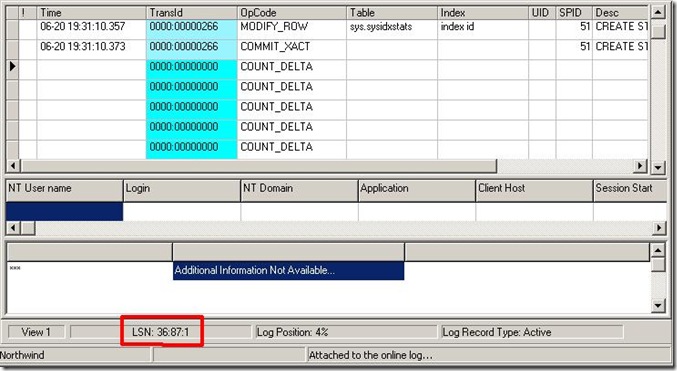Click the SPID column header
The height and width of the screenshot is (371, 677).
[574, 13]
